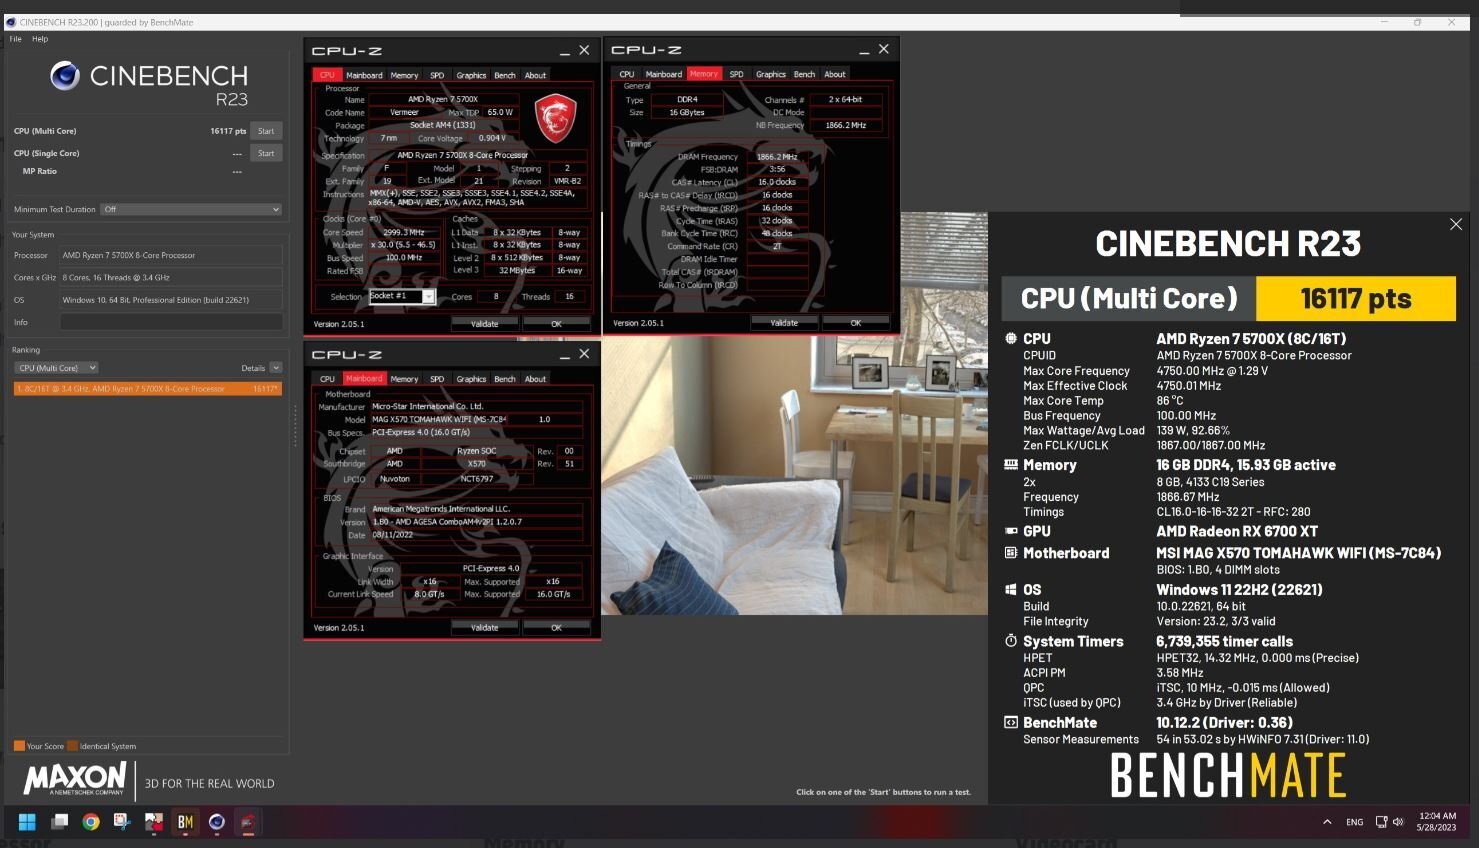Viewport: 1479px width, 848px height.
Task: Open the Help menu in Cinebench
Action: [x=40, y=39]
